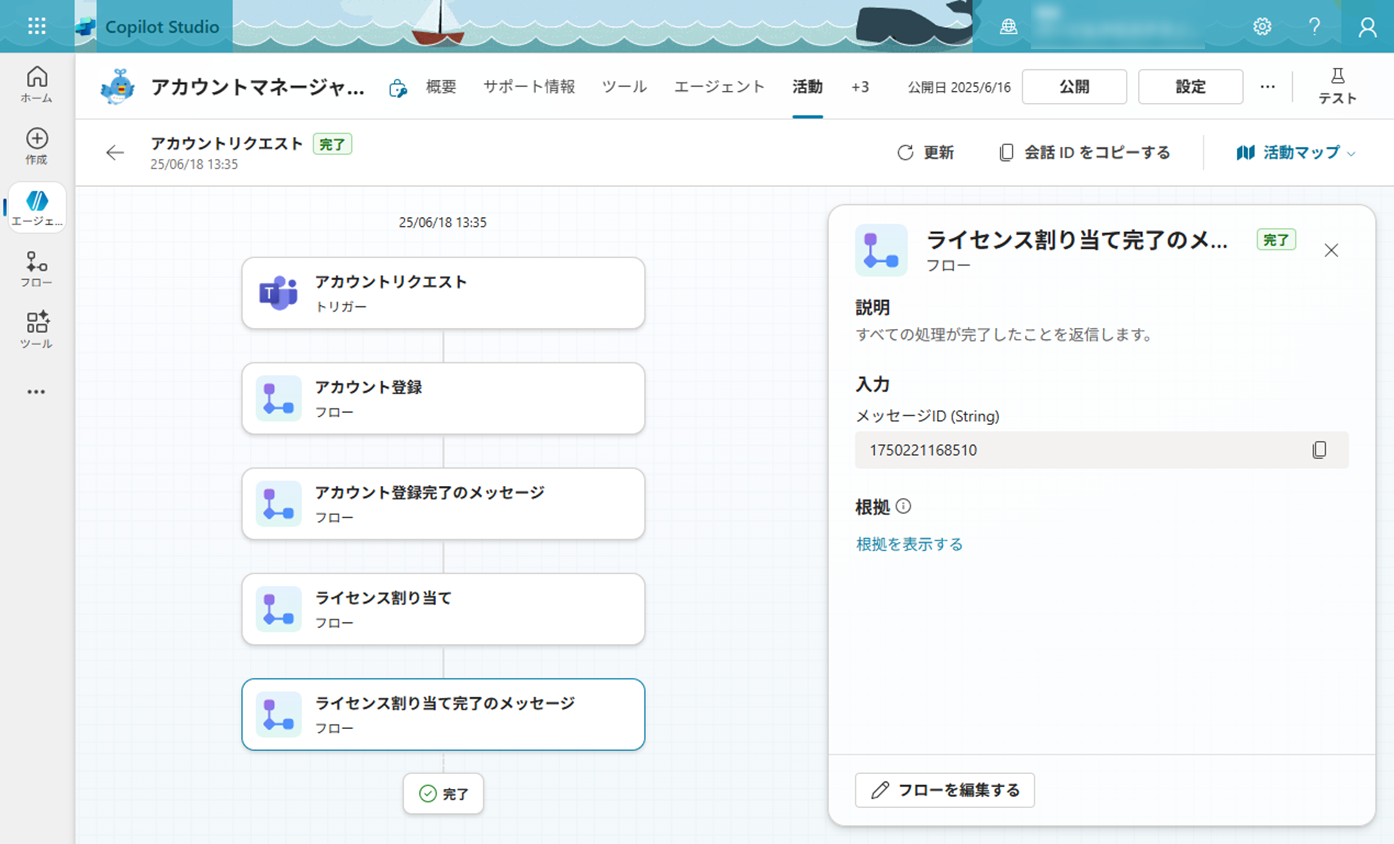This screenshot has width=1394, height=844.
Task: Click the icon next to agent name
Action: [398, 88]
